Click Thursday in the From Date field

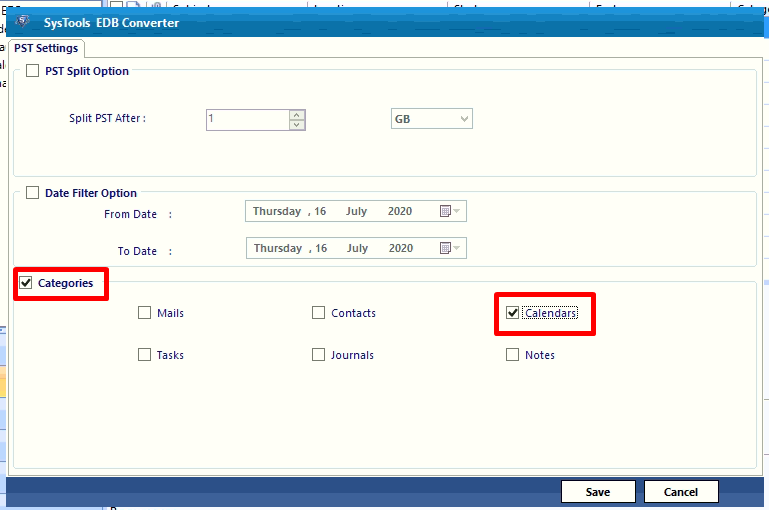277,211
